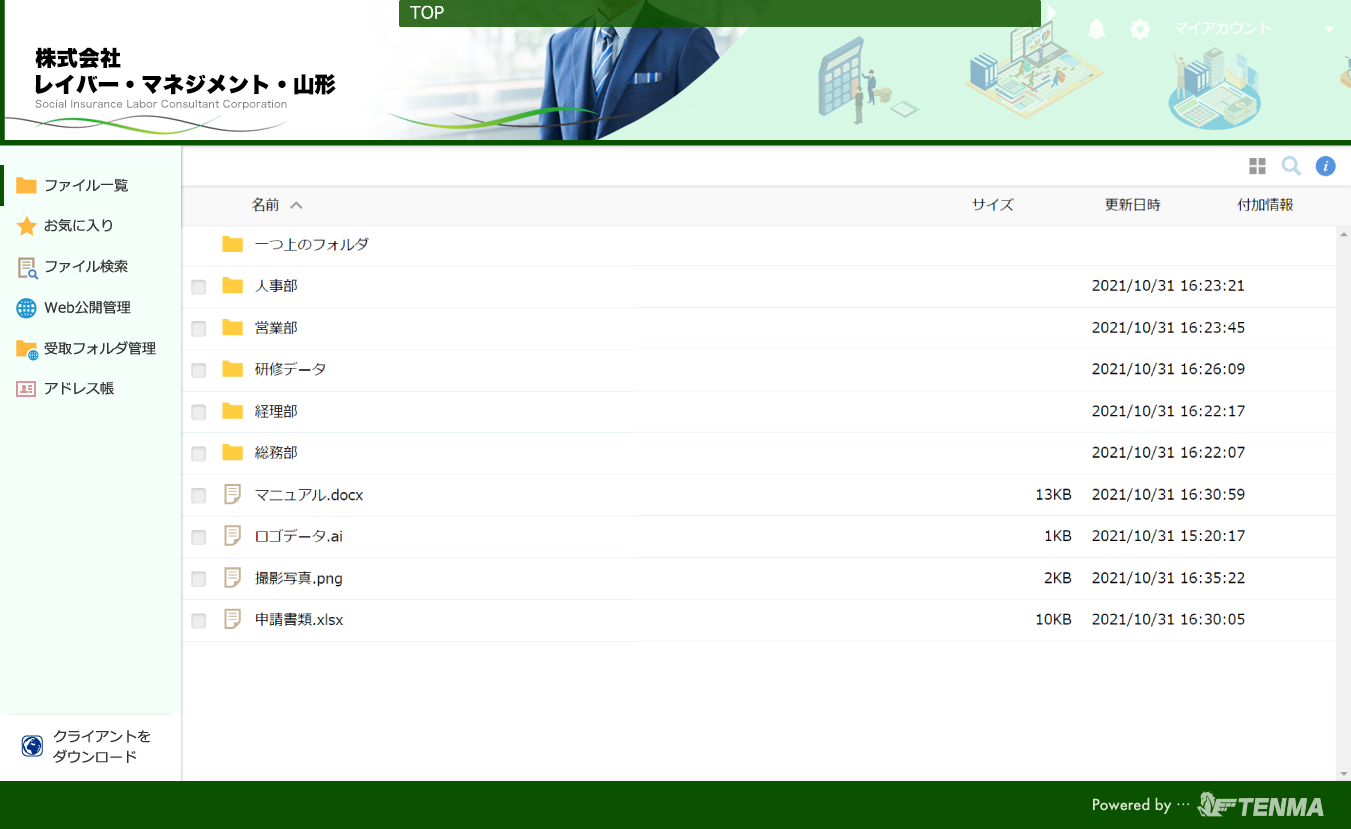Show details with the blue info icon

[x=1325, y=166]
